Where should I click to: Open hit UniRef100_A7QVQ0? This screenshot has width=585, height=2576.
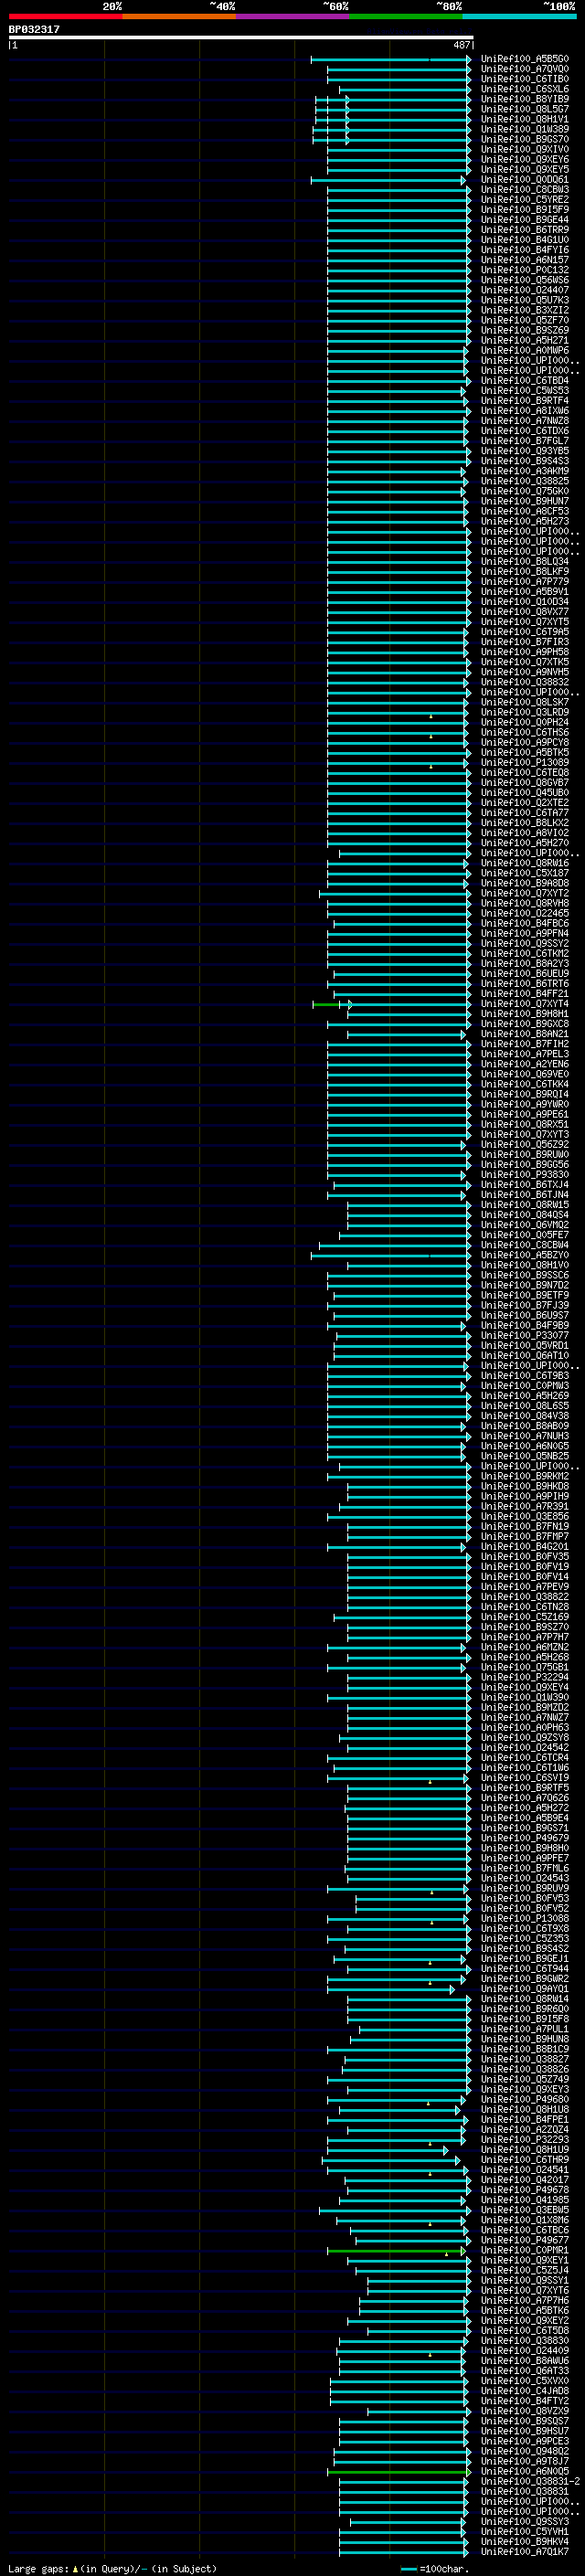[525, 69]
